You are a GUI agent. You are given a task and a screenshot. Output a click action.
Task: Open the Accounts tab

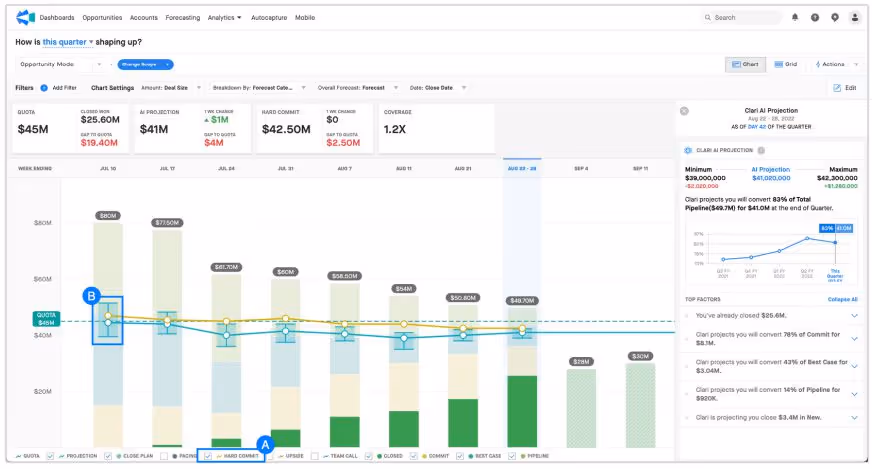pos(143,18)
